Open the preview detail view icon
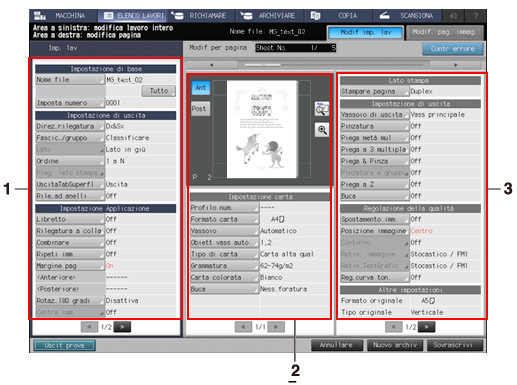Viewport: 517px width, 385px height. 322,109
